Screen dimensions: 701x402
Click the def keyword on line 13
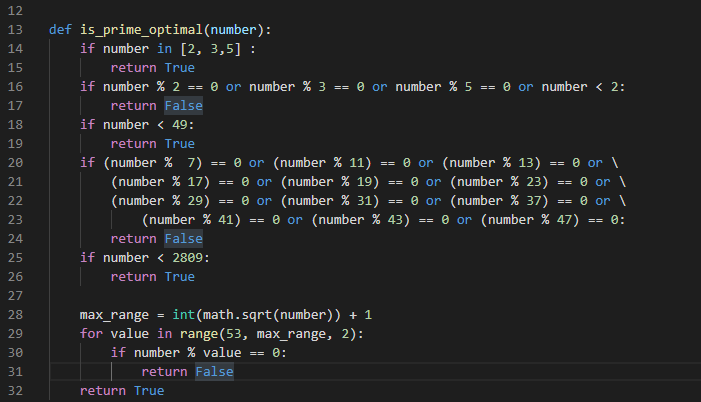60,30
